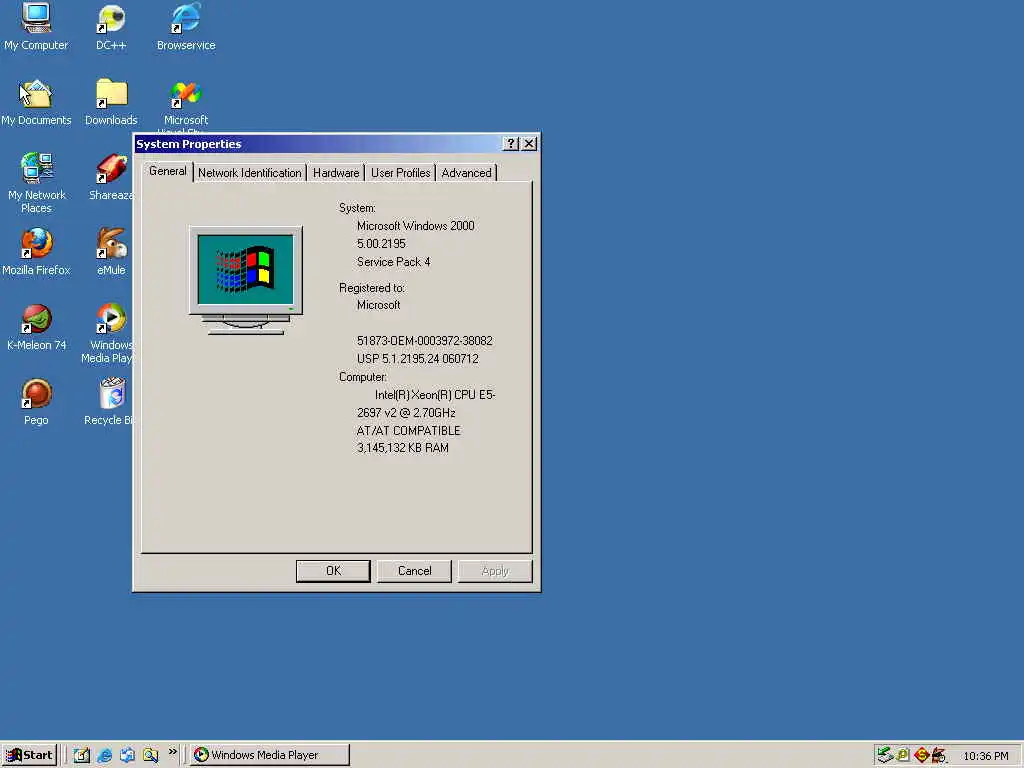Image resolution: width=1024 pixels, height=768 pixels.
Task: Click the system tray clock 10:36 PM
Action: tap(985, 756)
